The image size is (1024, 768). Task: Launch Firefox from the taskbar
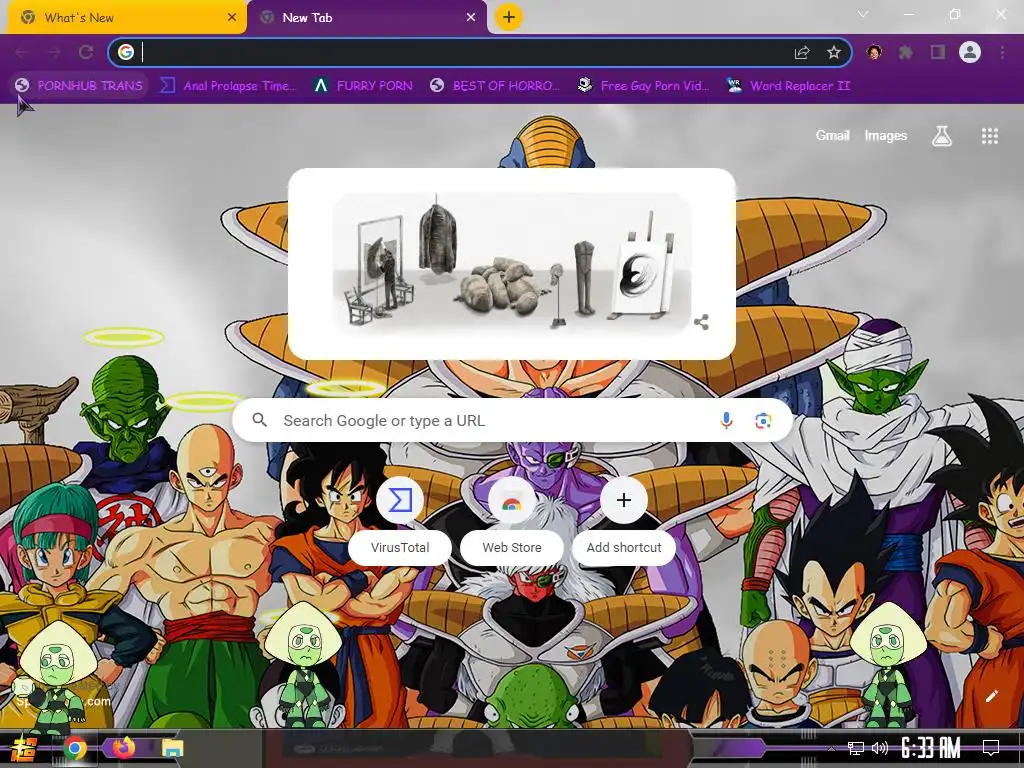[123, 747]
